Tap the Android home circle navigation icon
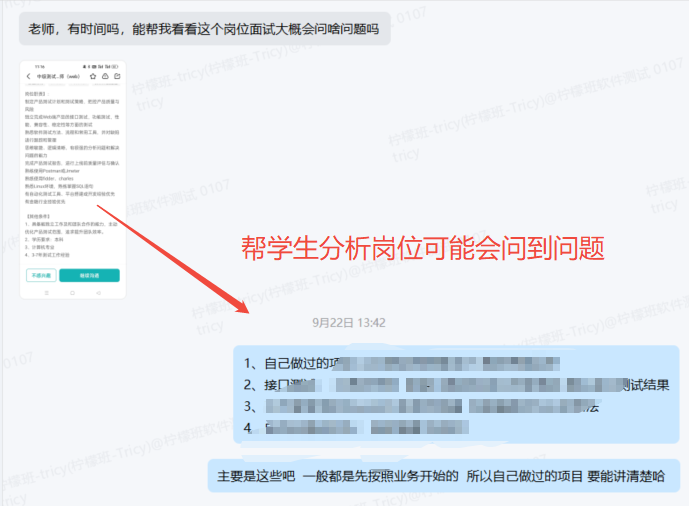689x506 pixels. click(73, 294)
